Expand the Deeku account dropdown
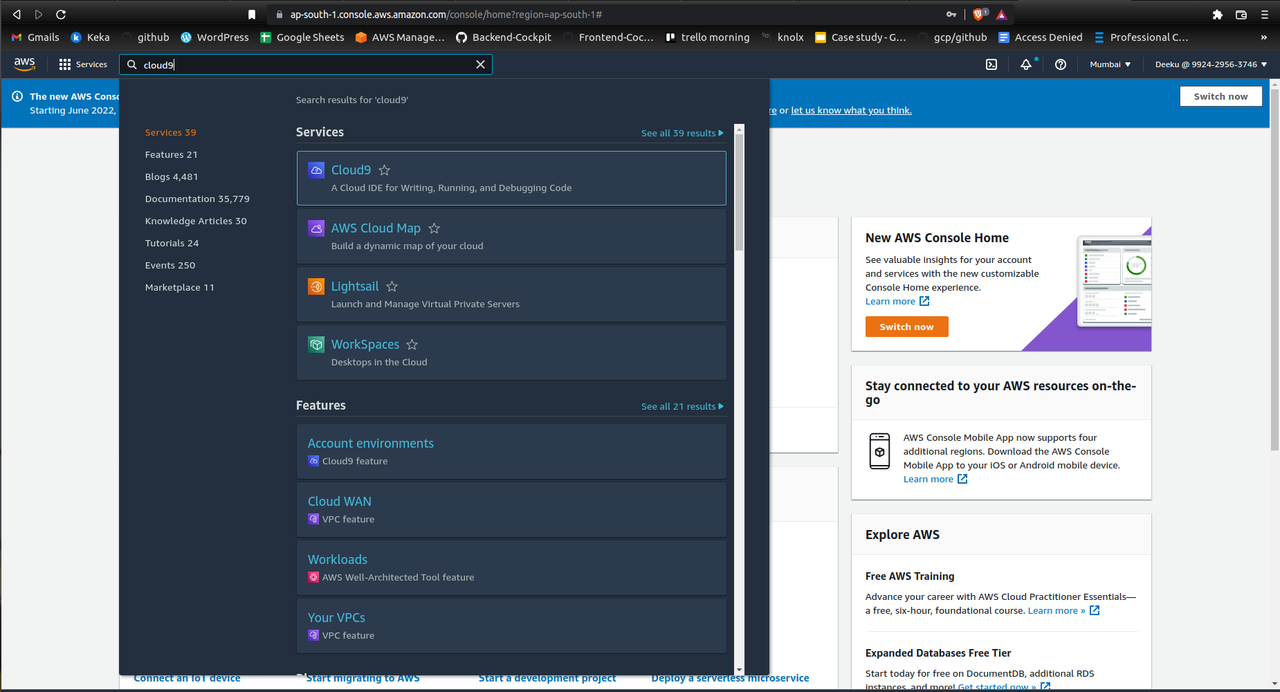 (x=1211, y=64)
